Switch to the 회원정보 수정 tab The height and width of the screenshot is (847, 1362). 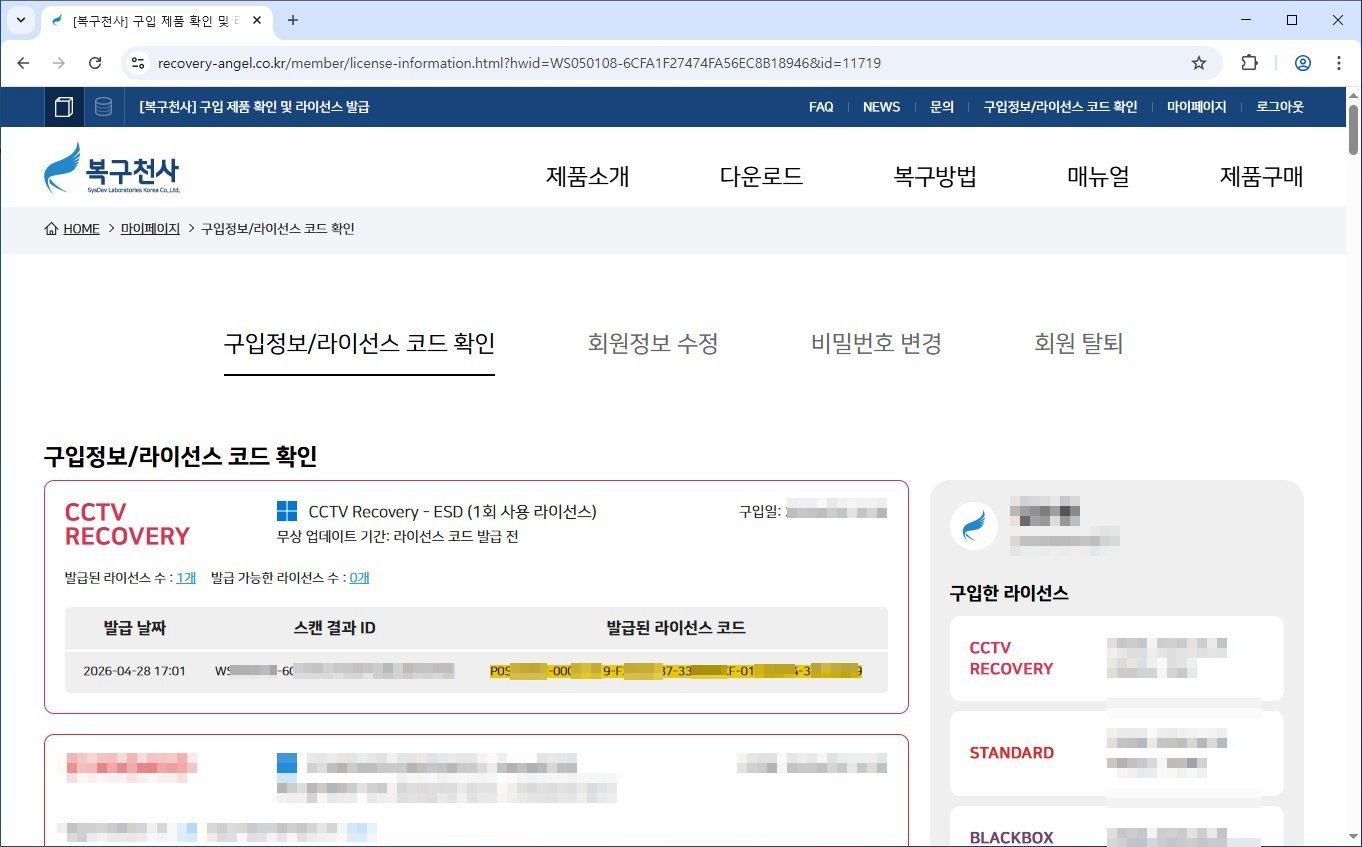pos(653,344)
